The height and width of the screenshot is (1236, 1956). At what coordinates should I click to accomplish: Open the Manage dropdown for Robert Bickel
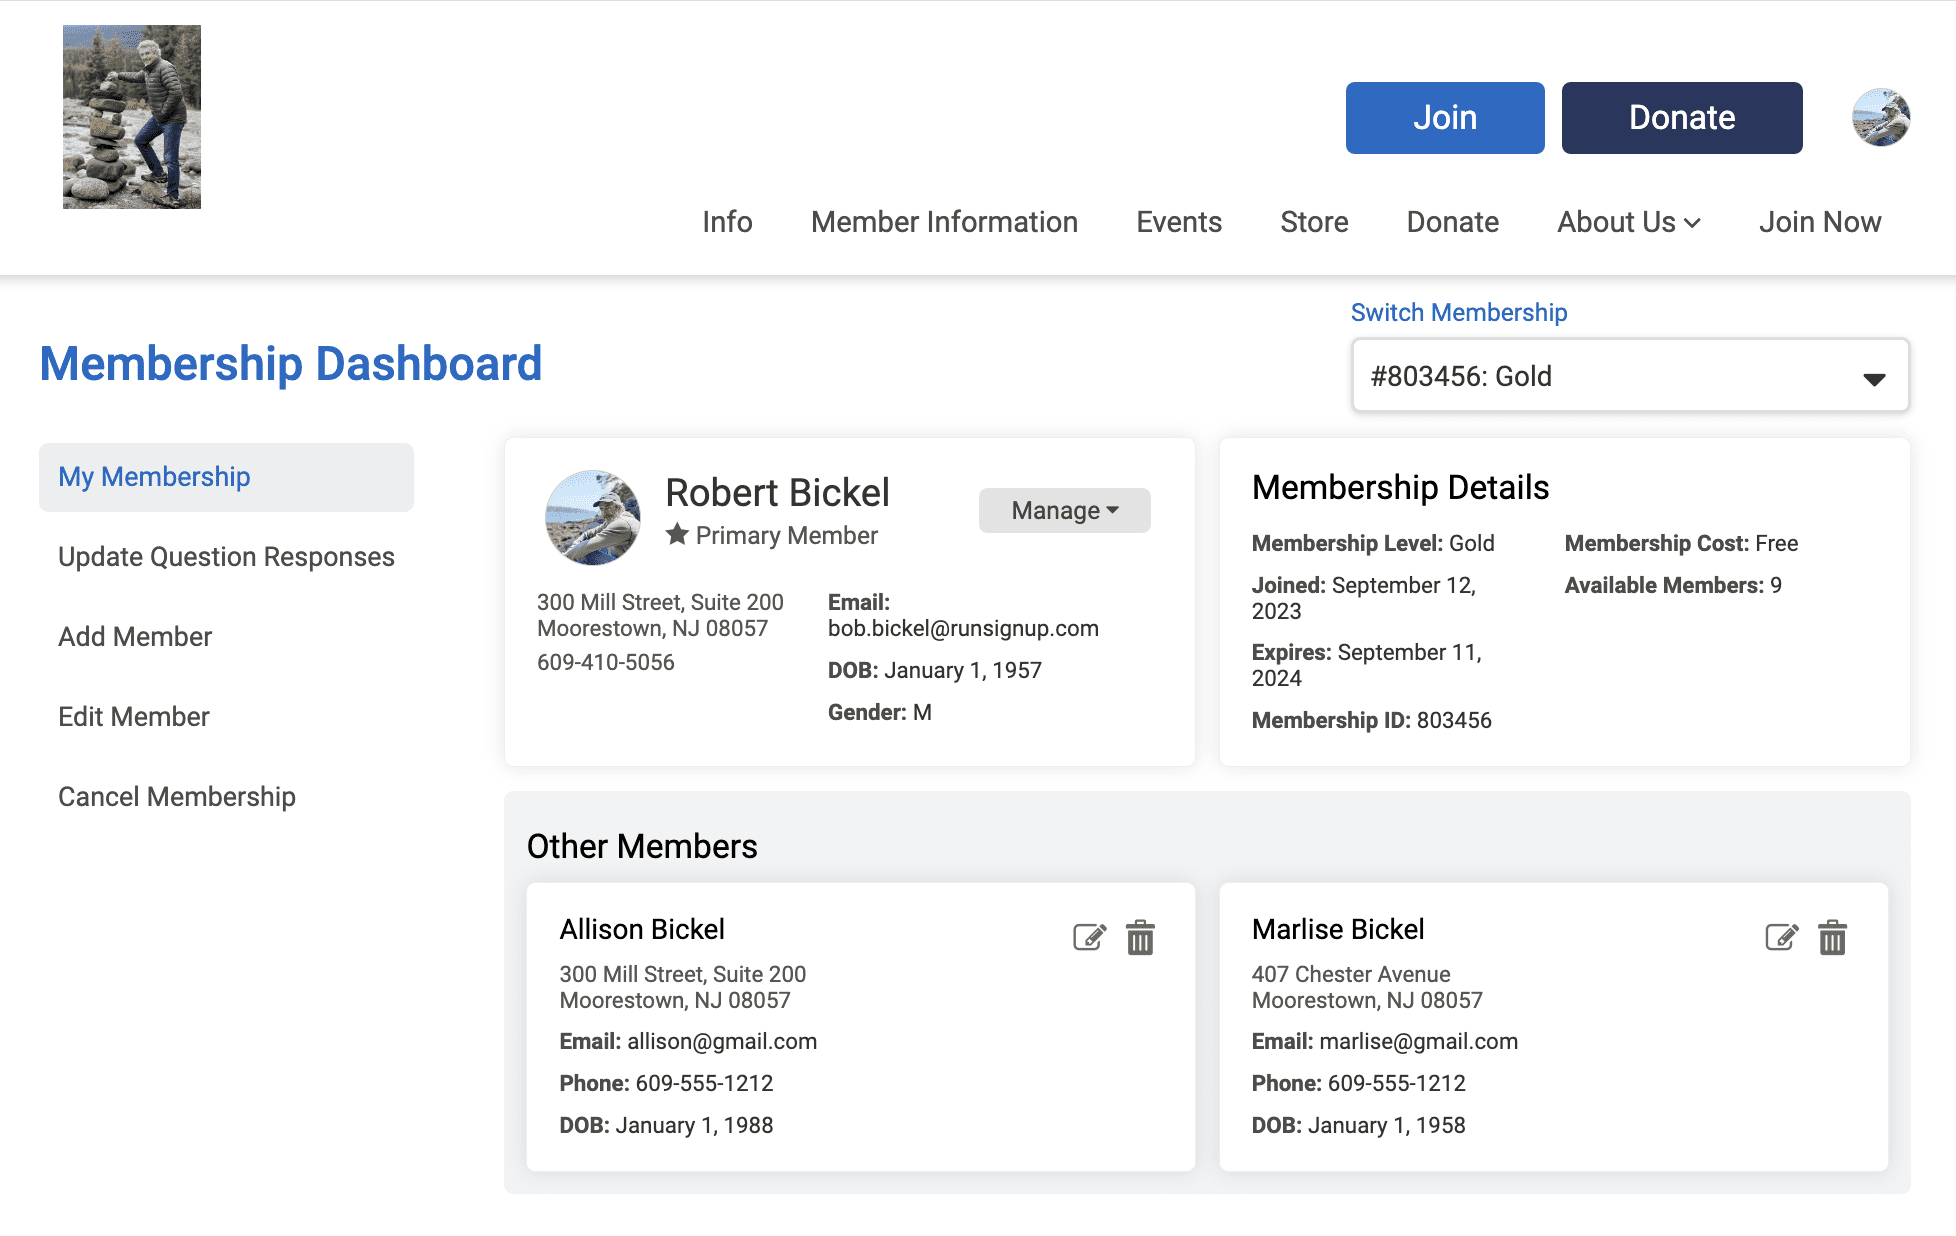pos(1064,510)
